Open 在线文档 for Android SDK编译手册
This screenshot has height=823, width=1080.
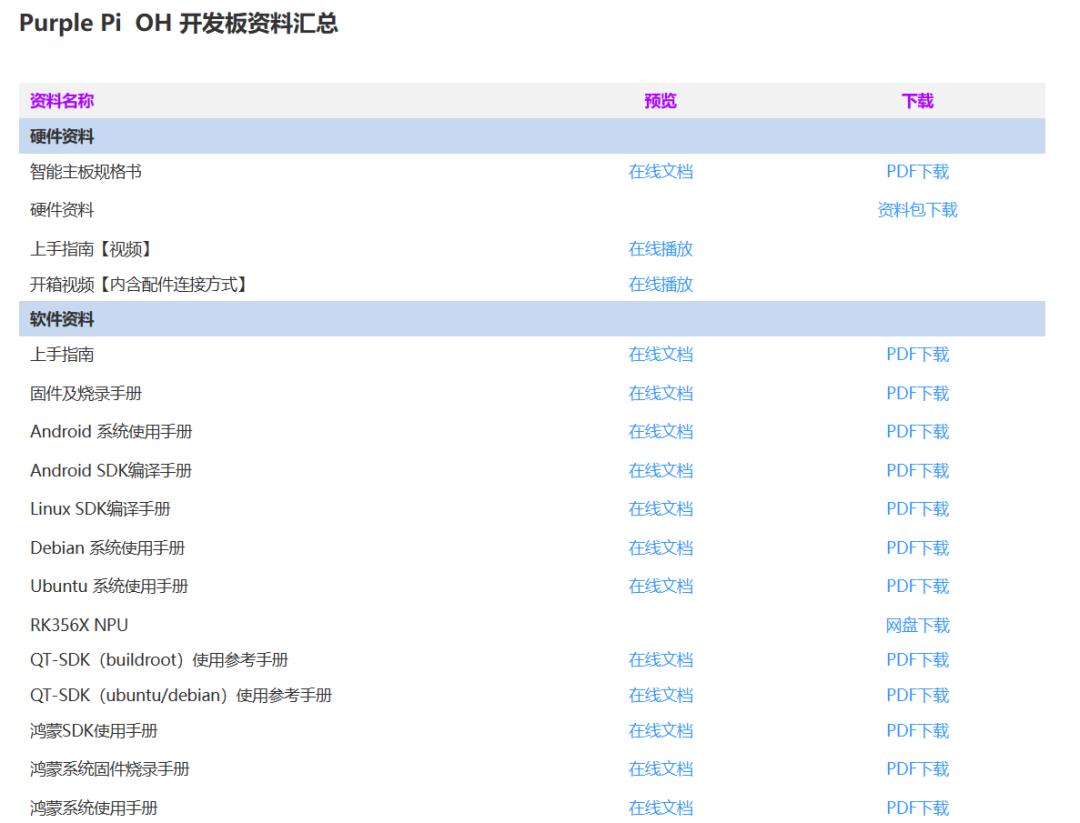pyautogui.click(x=660, y=470)
